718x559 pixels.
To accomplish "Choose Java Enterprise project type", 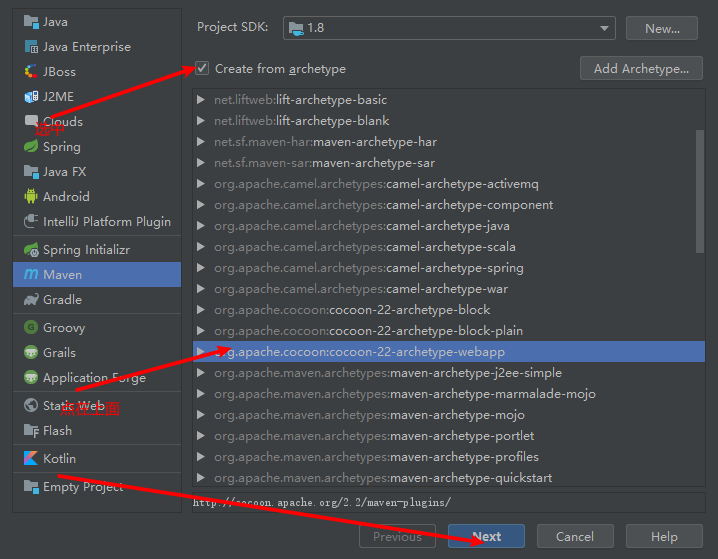I will [87, 47].
